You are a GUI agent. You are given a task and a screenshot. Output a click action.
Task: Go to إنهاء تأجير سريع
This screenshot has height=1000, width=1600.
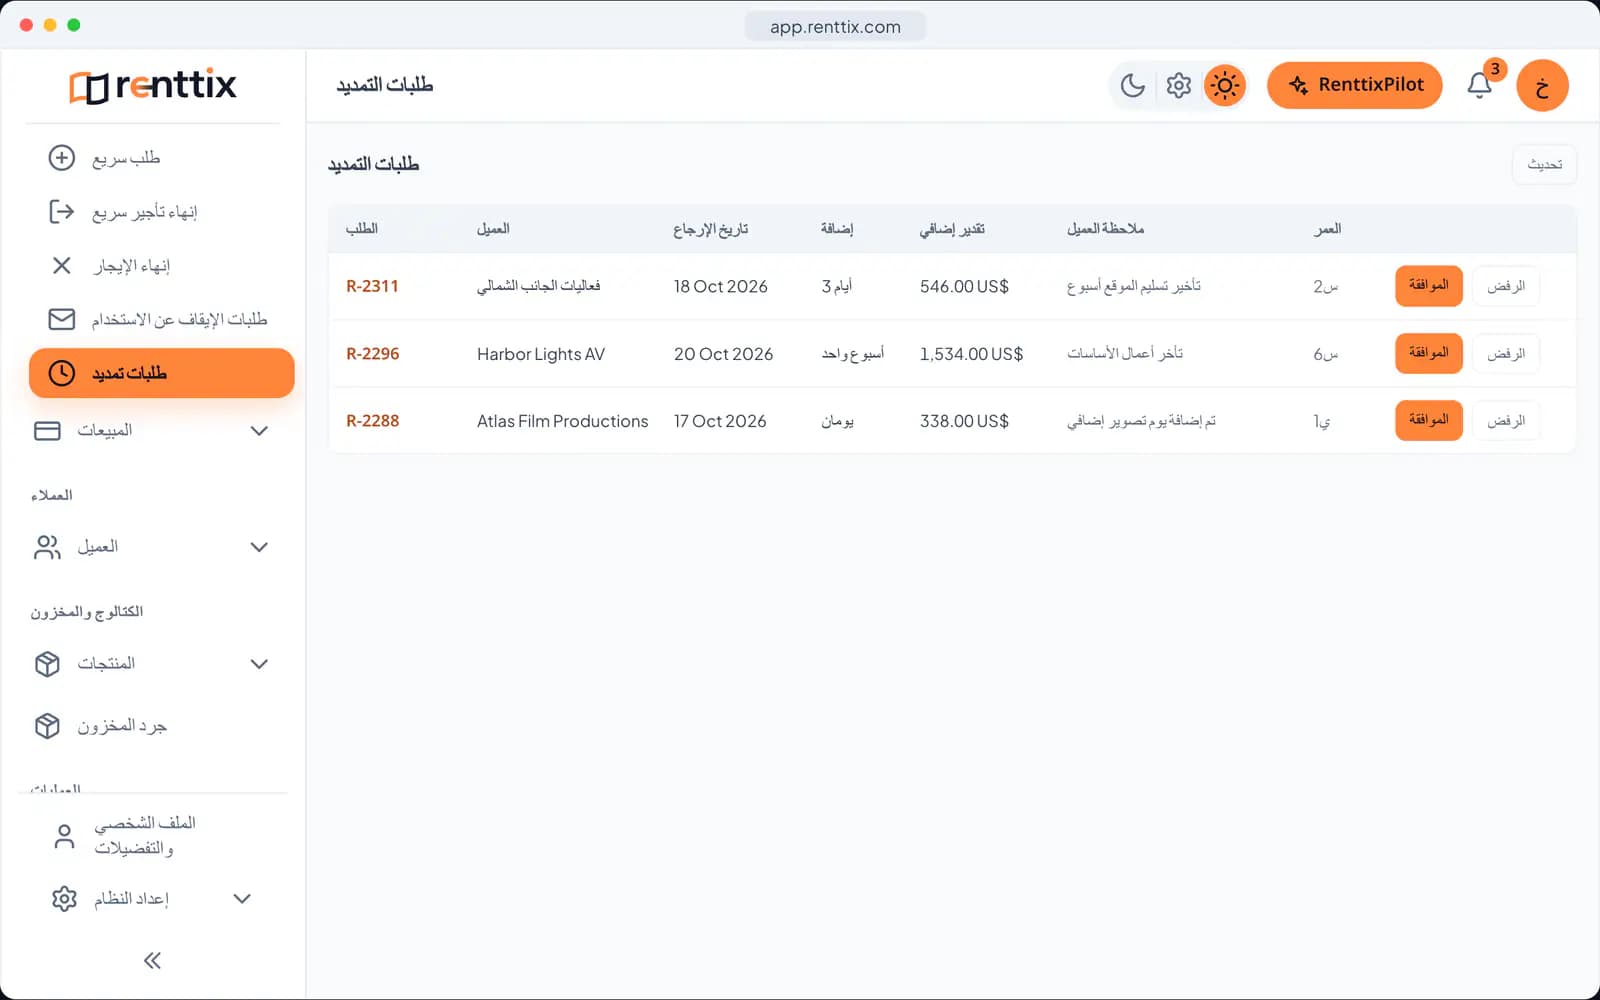pyautogui.click(x=162, y=212)
